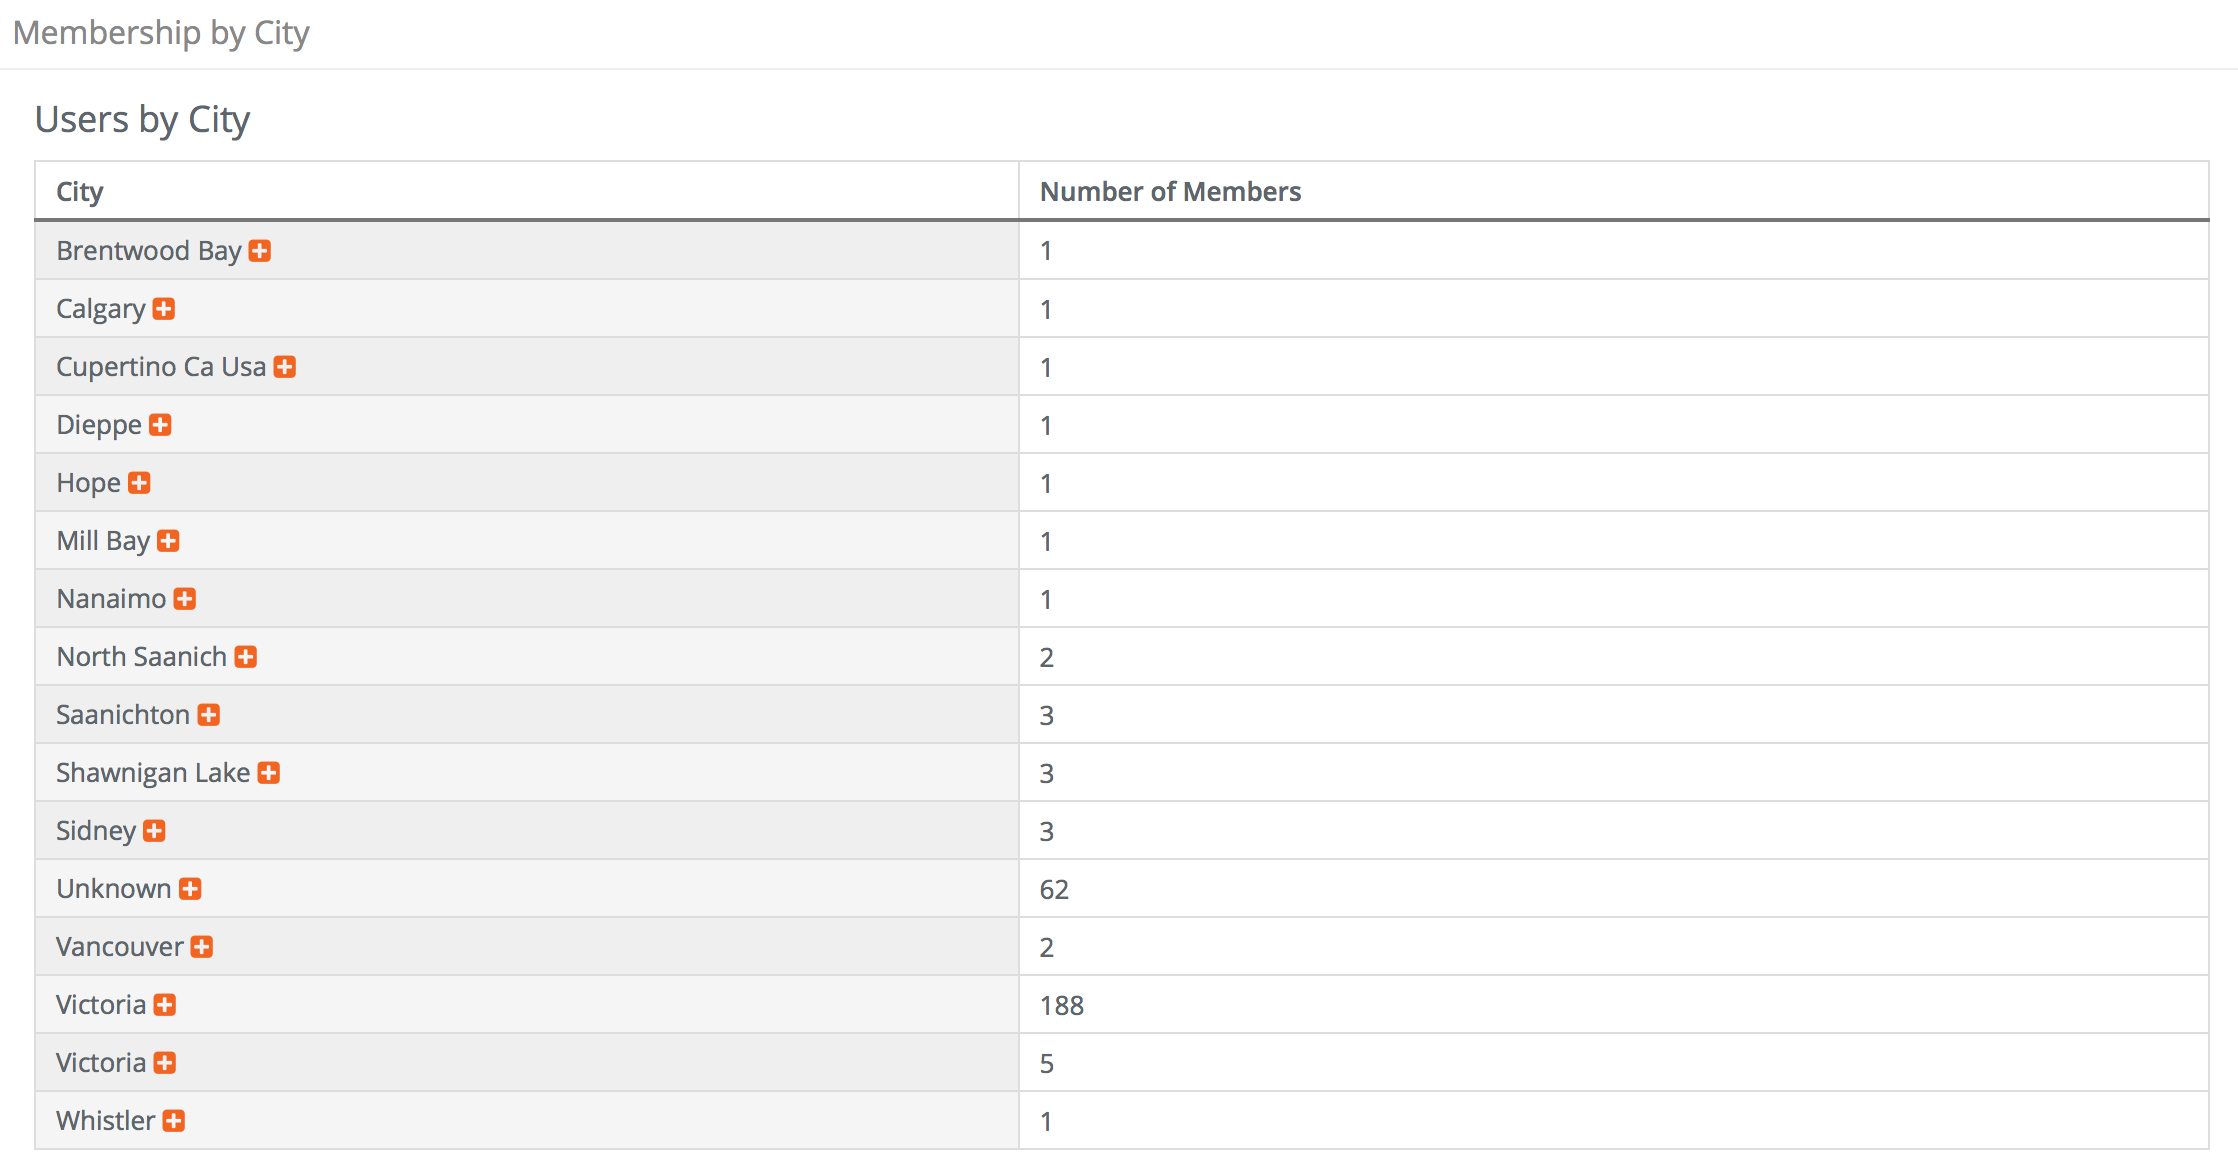Expand the Victoria row with 5 members
Screen dimensions: 2238x1172
click(x=165, y=1063)
